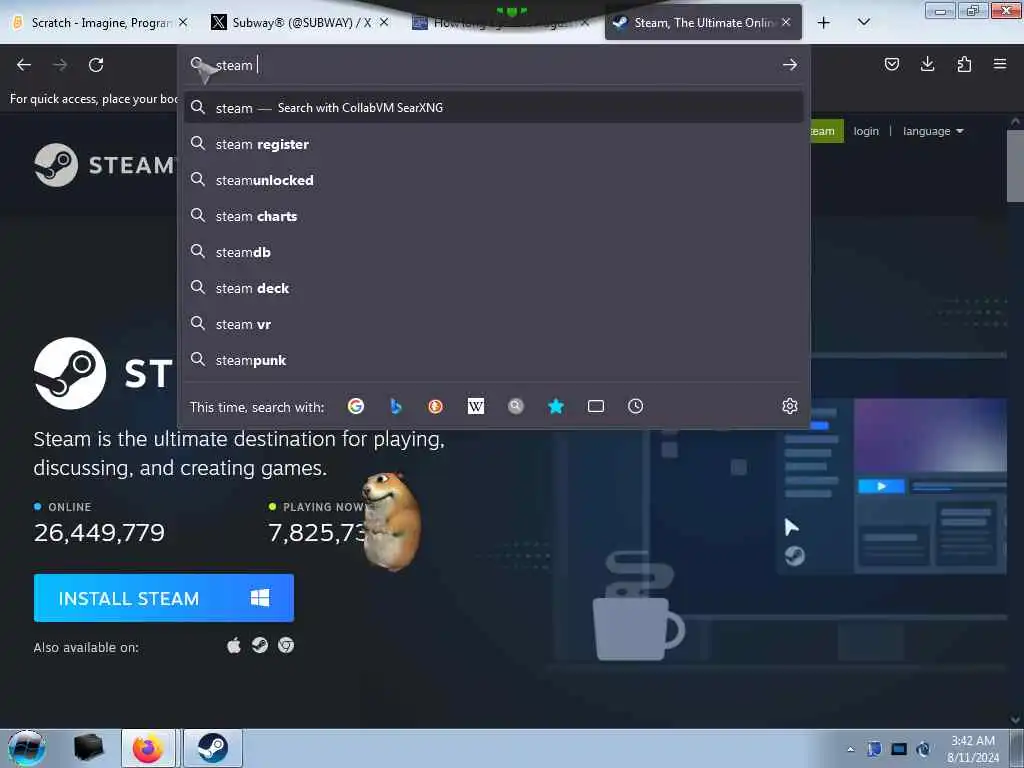Search open tabs with the tab icon

596,406
